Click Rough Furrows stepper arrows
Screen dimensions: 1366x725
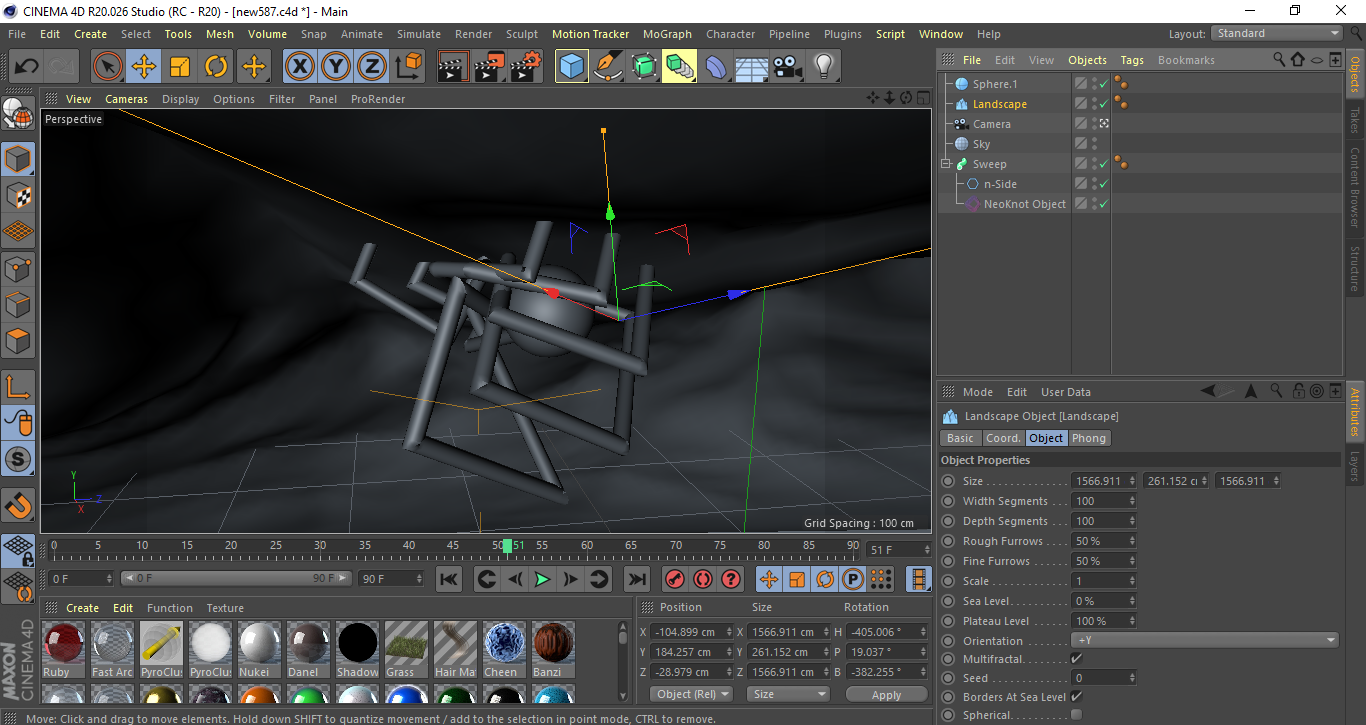pyautogui.click(x=1132, y=541)
